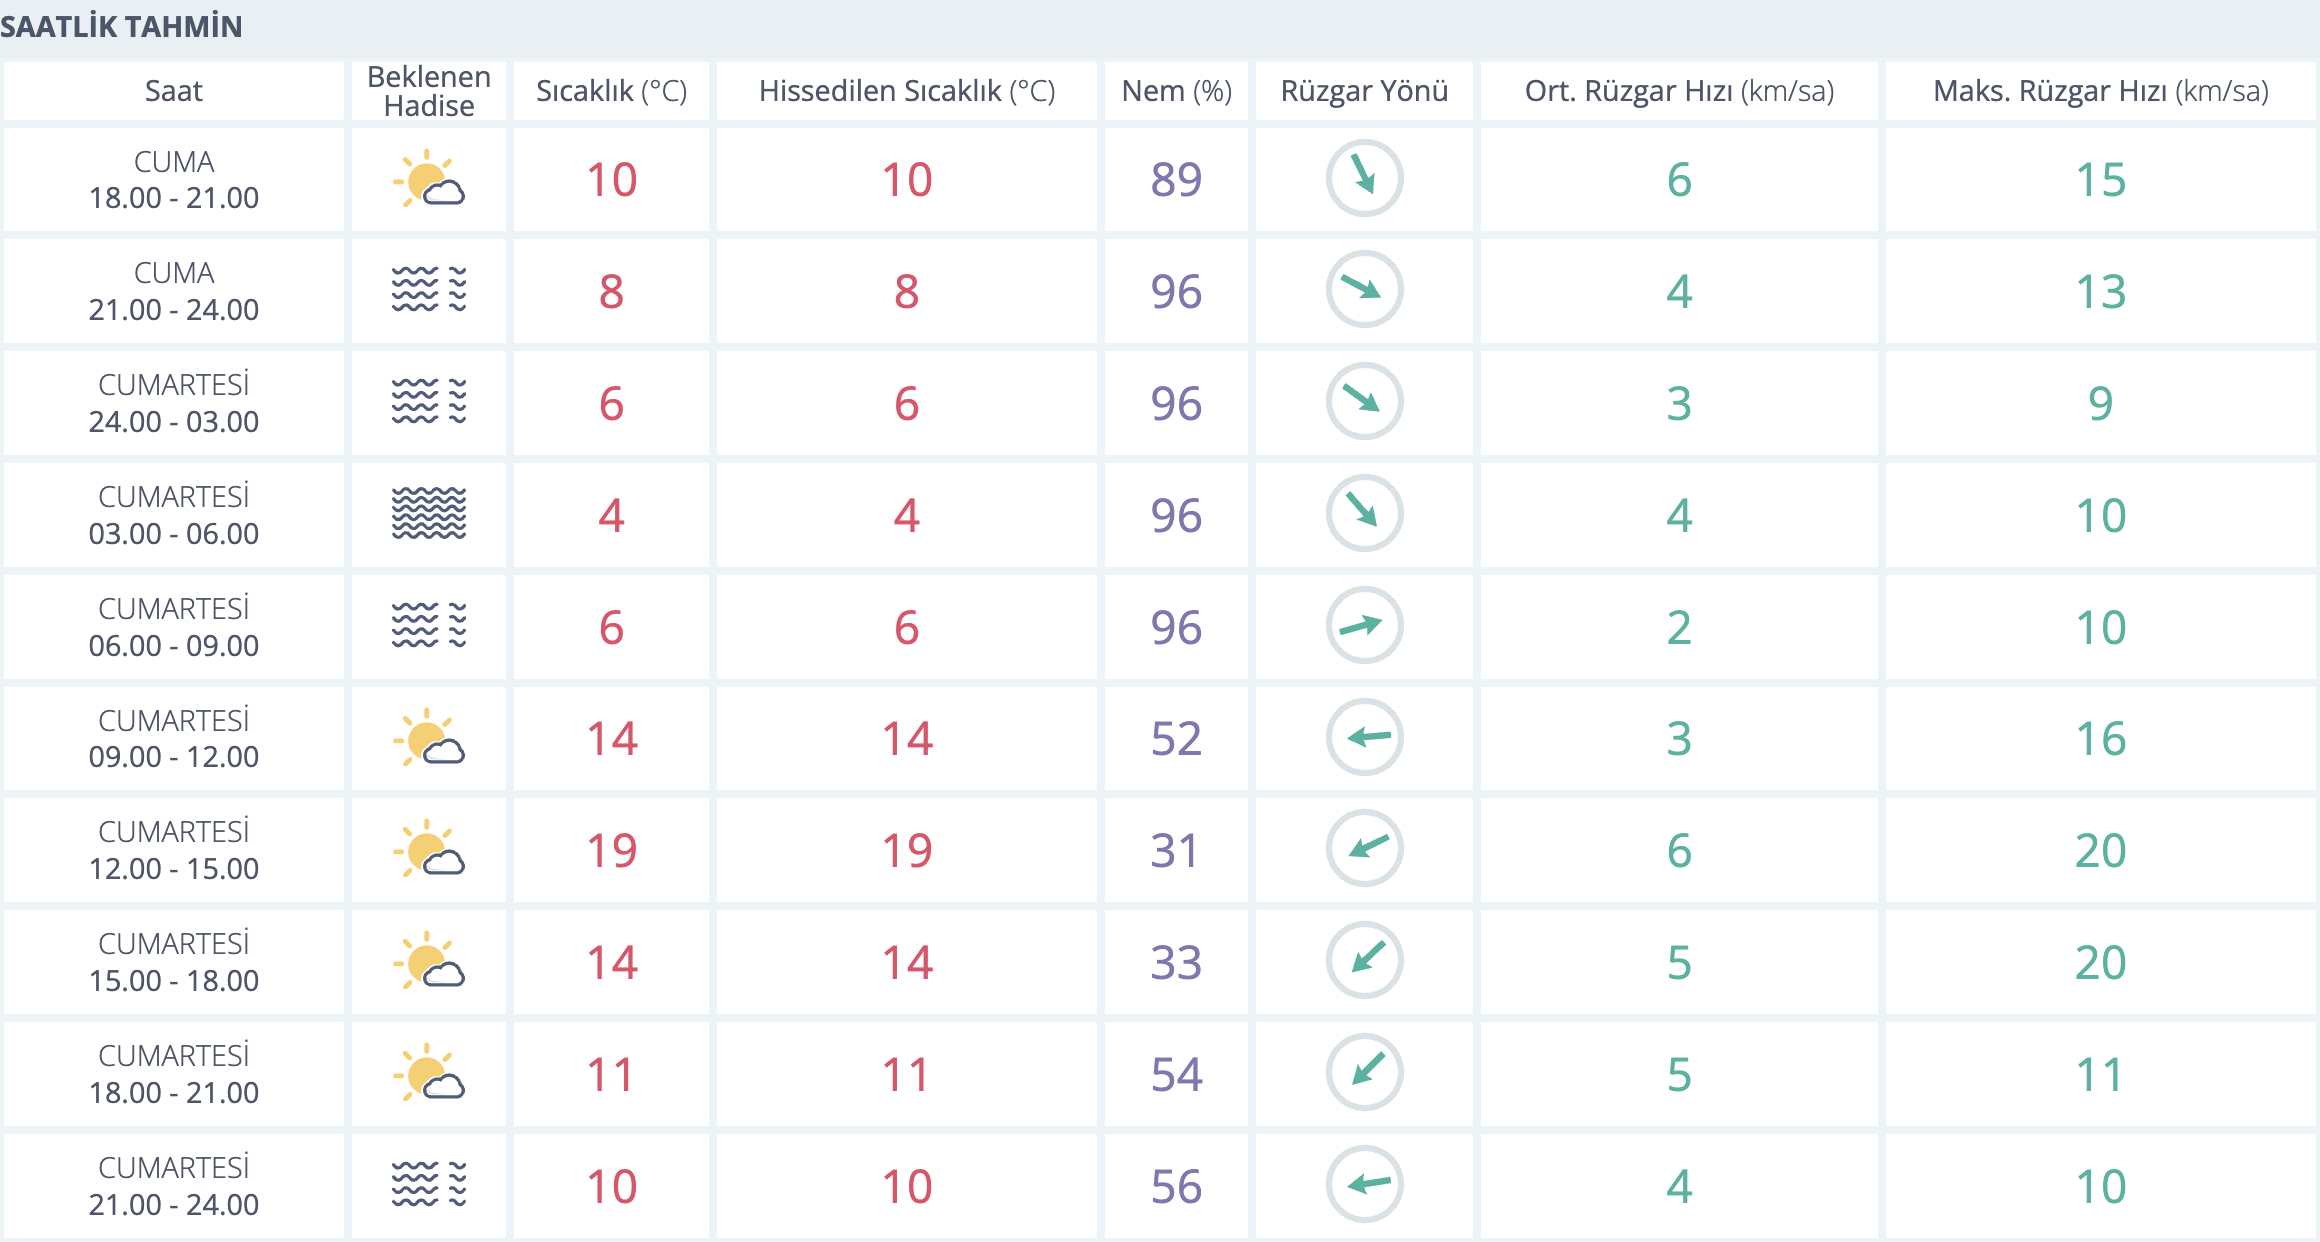Click the wind direction arrow for CUMA 21.00 - 24.00
This screenshot has width=2320, height=1242.
1365,290
